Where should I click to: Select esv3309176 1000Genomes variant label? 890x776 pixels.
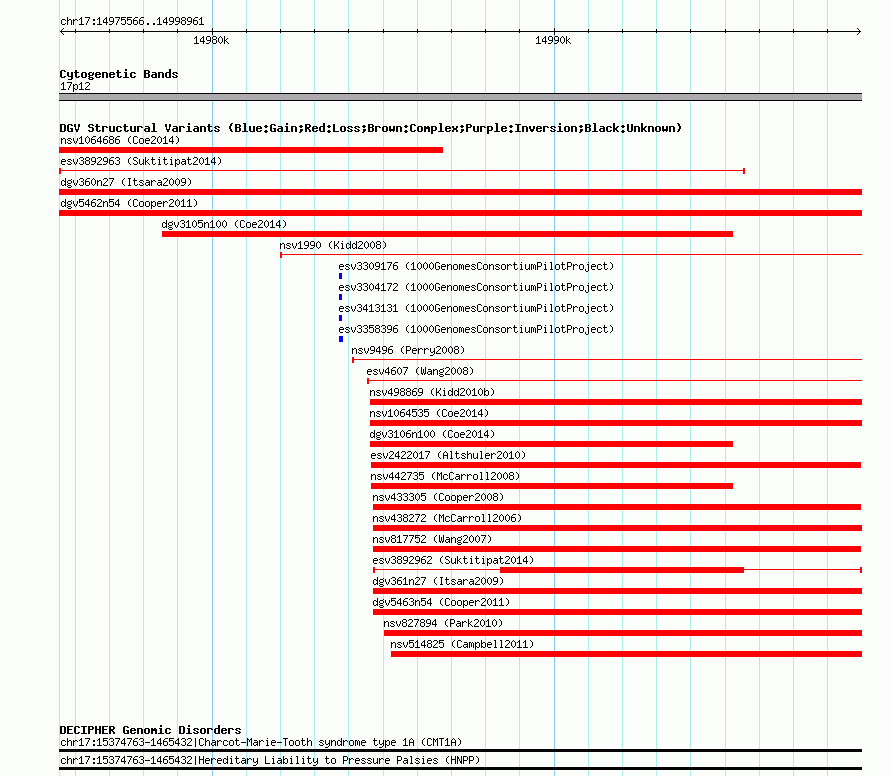(476, 266)
